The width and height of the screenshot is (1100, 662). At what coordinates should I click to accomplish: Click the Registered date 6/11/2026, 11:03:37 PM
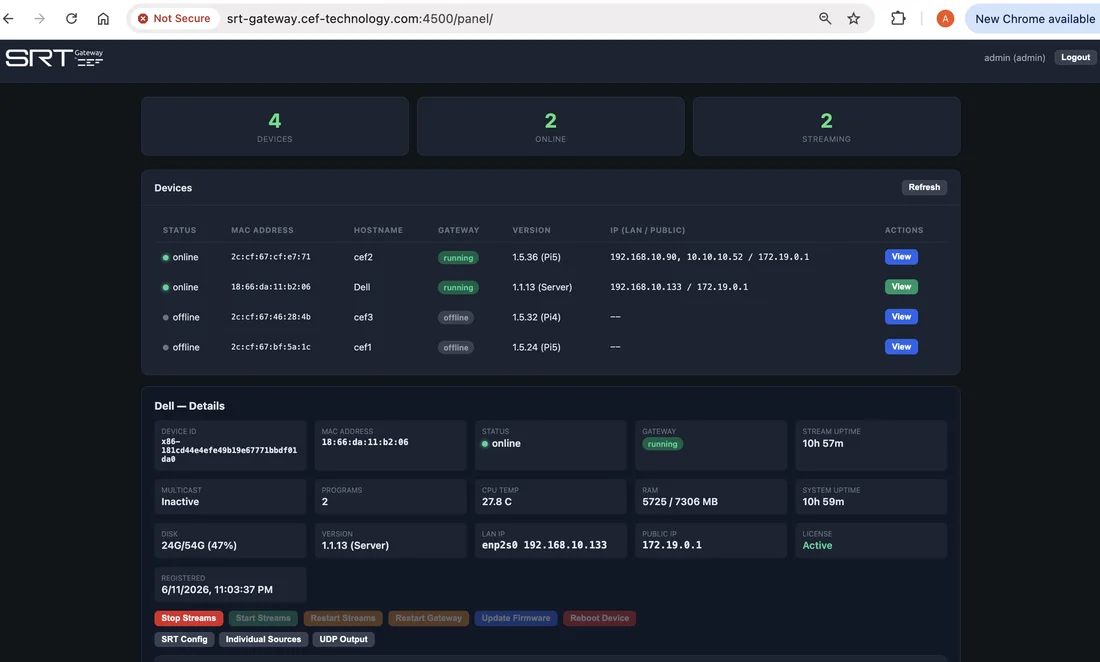[217, 590]
